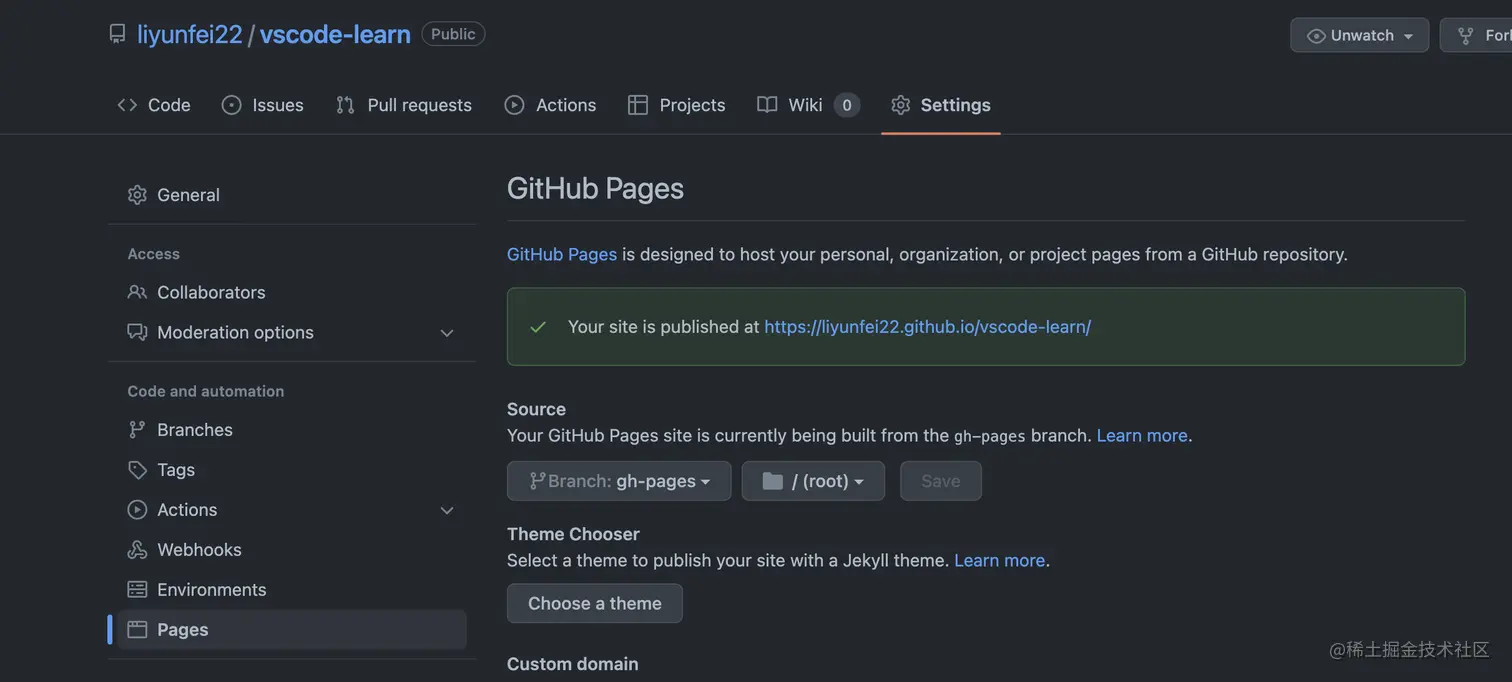
Task: Click the folder icon in root dropdown
Action: [772, 481]
